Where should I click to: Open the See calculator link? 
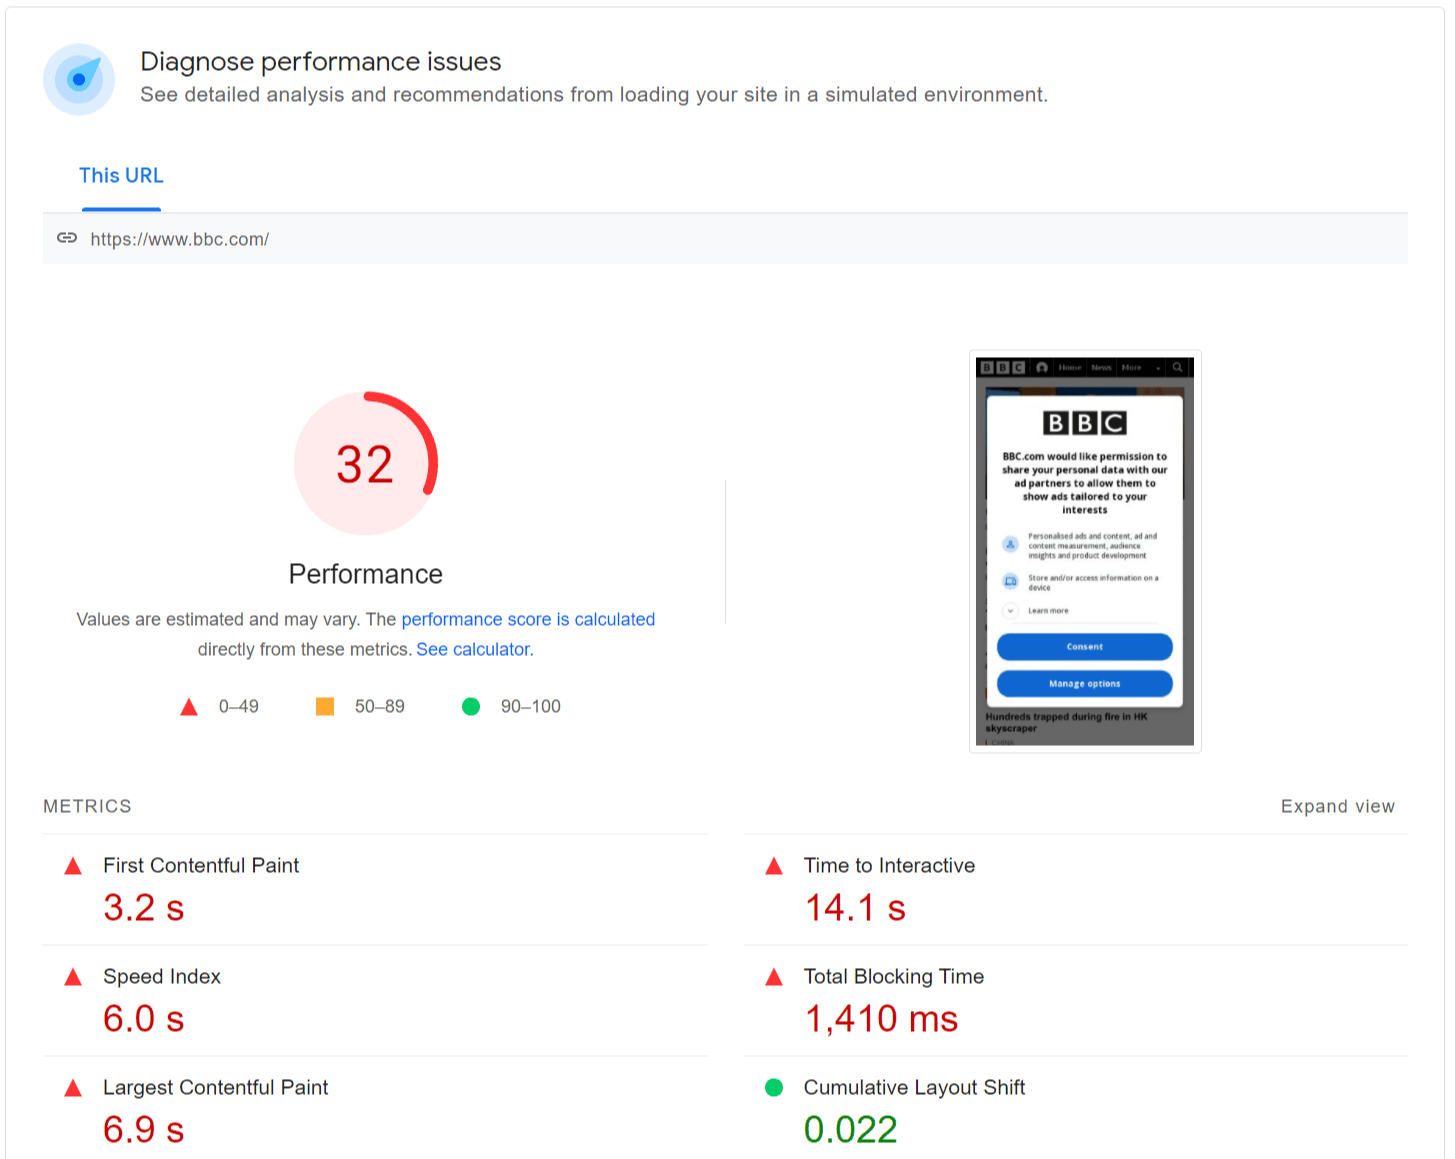pos(472,649)
